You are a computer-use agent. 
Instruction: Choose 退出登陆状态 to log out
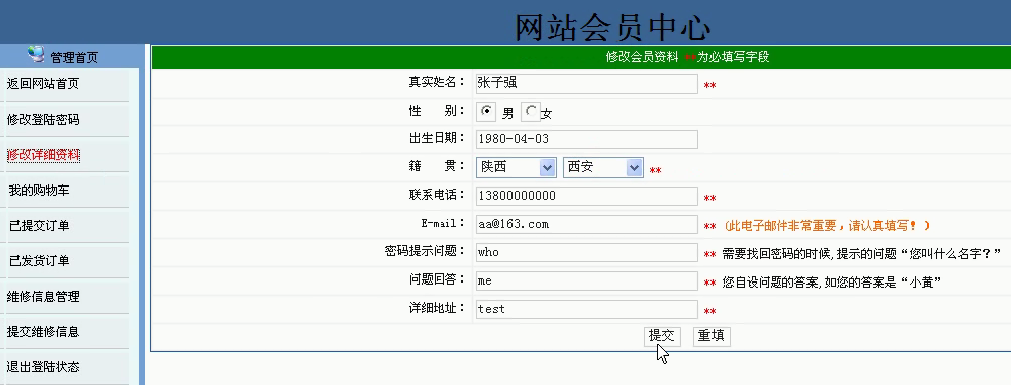pyautogui.click(x=43, y=367)
